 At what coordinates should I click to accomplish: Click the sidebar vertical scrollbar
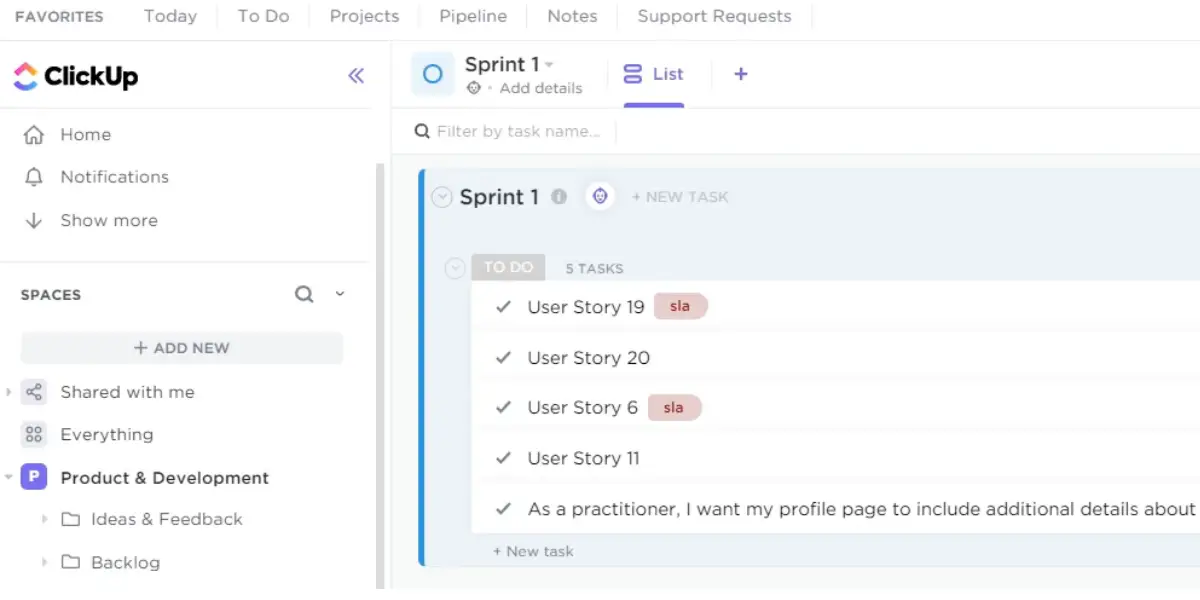pyautogui.click(x=380, y=375)
